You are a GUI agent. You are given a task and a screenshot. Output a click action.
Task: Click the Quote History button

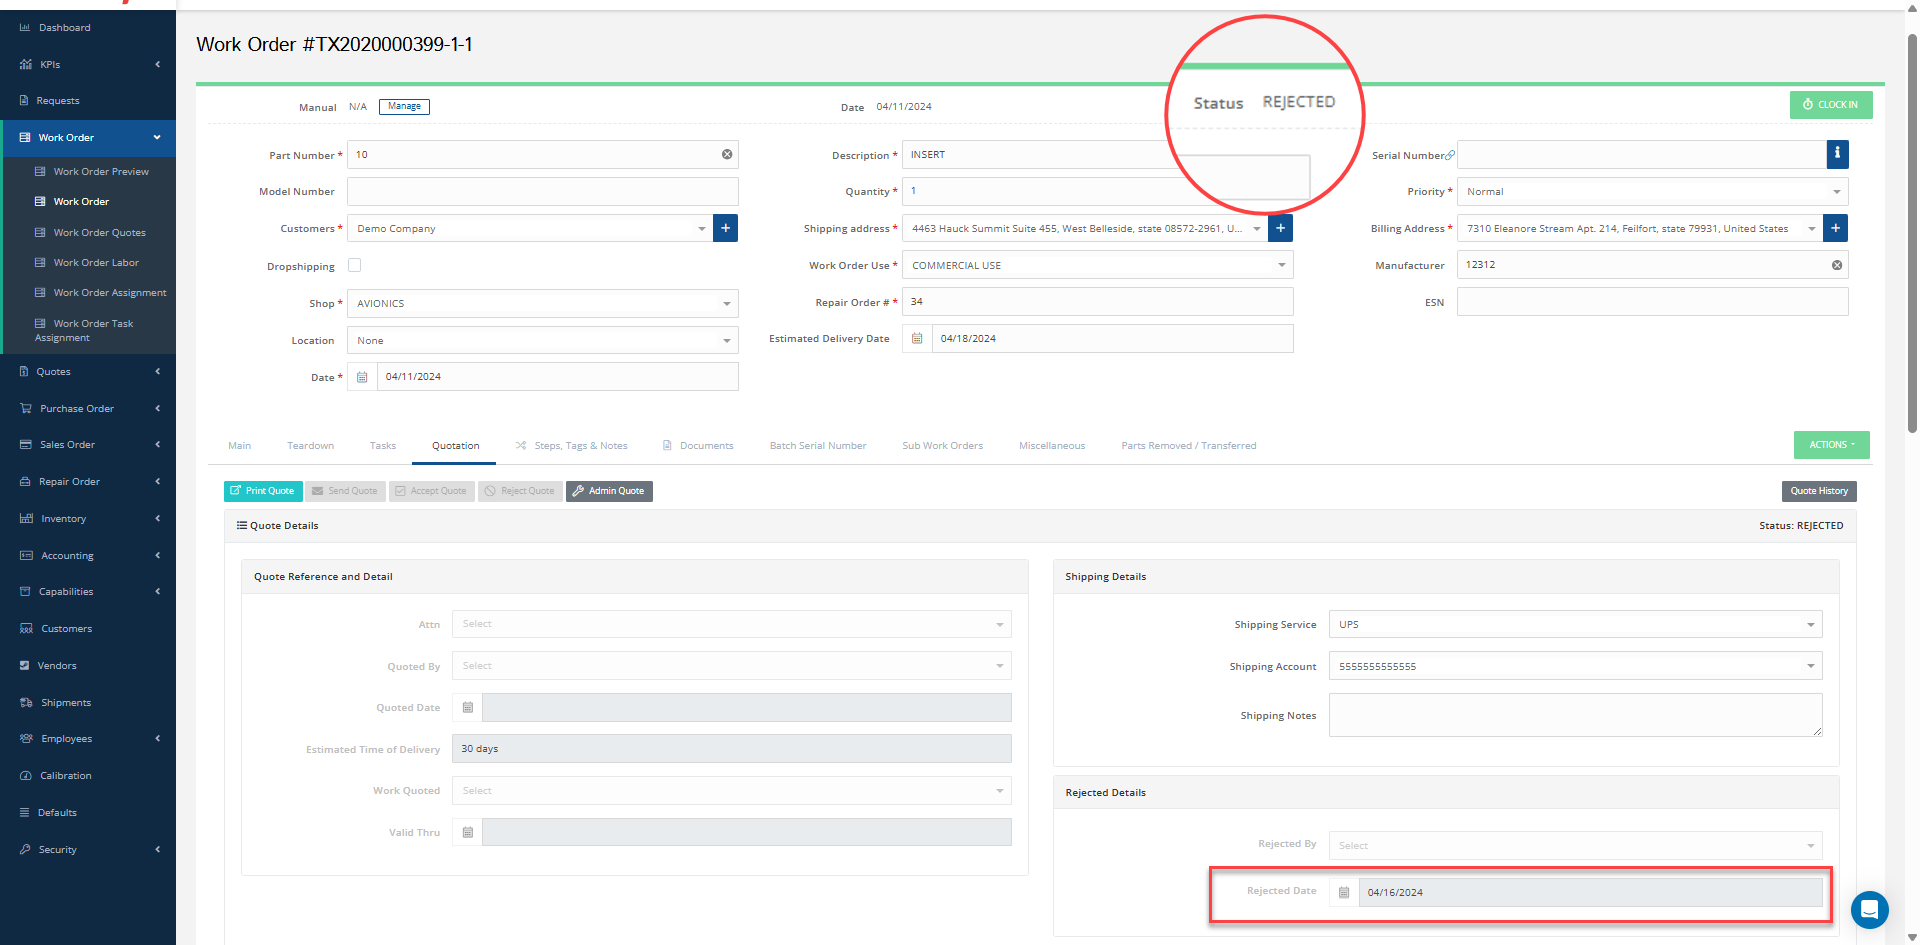(x=1818, y=491)
